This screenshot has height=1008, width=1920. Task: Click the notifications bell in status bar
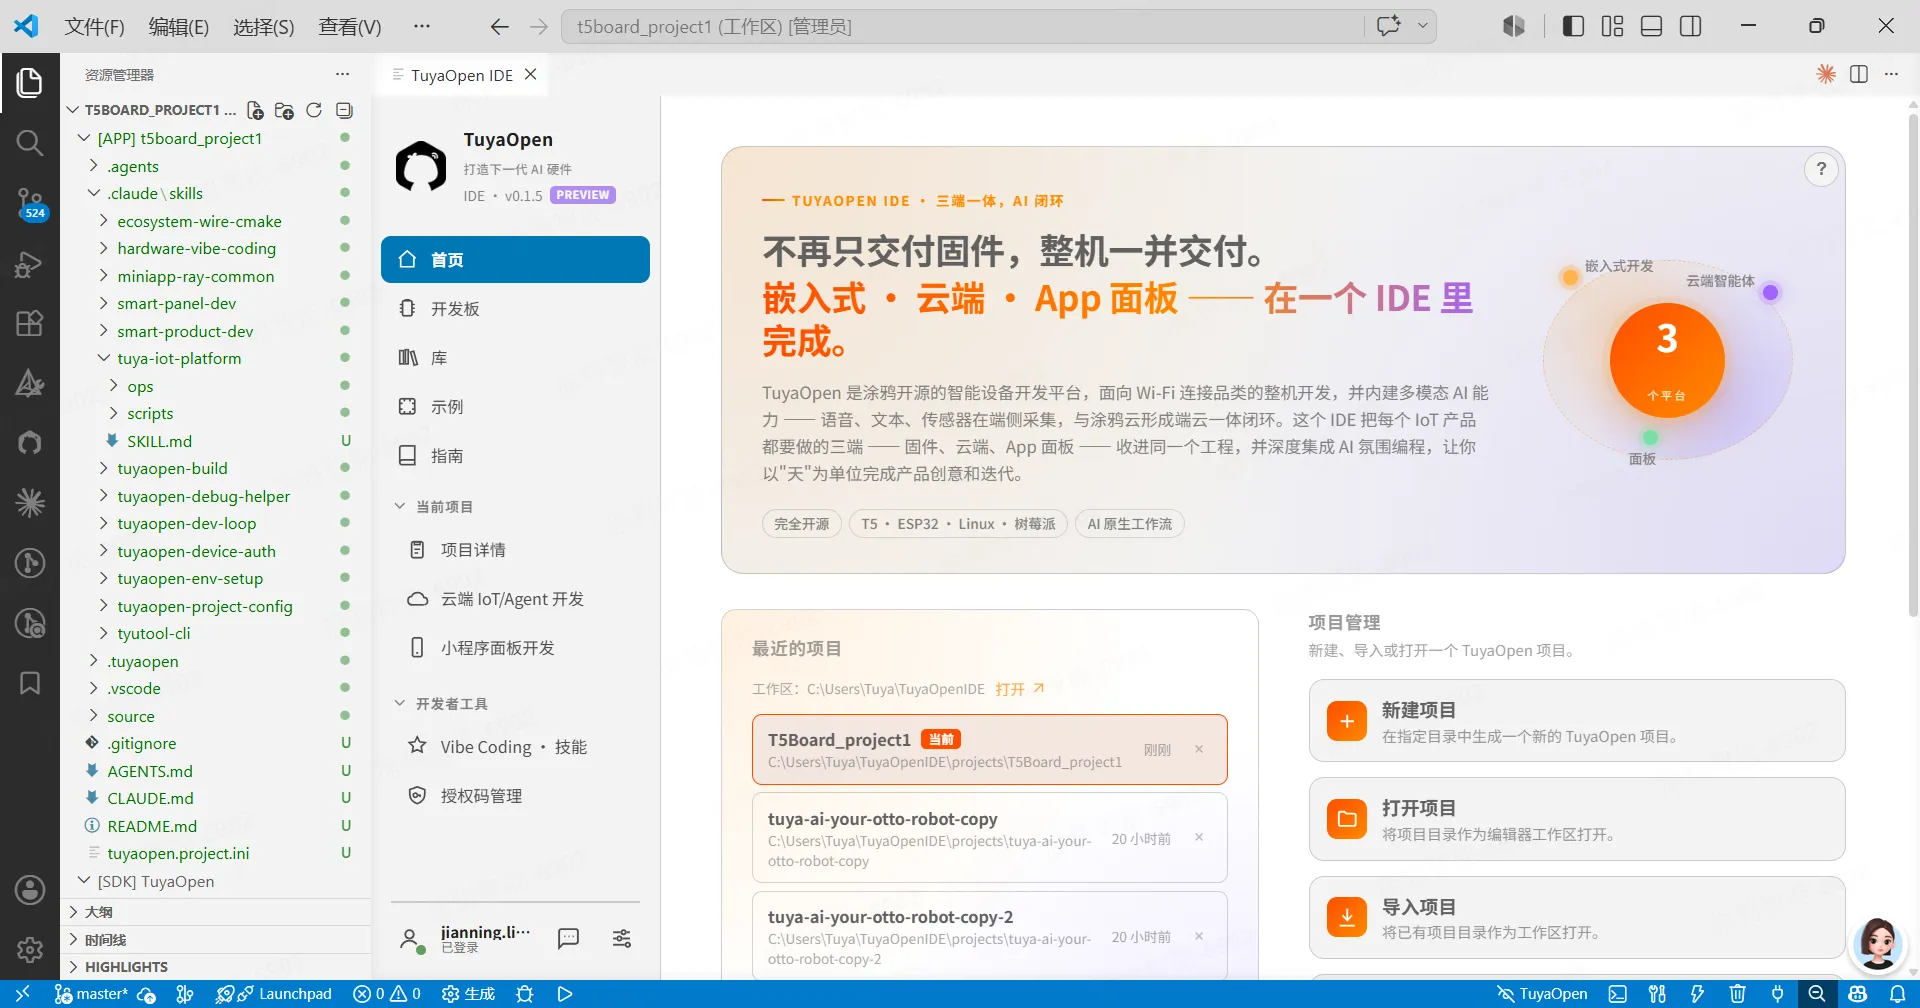point(1897,994)
